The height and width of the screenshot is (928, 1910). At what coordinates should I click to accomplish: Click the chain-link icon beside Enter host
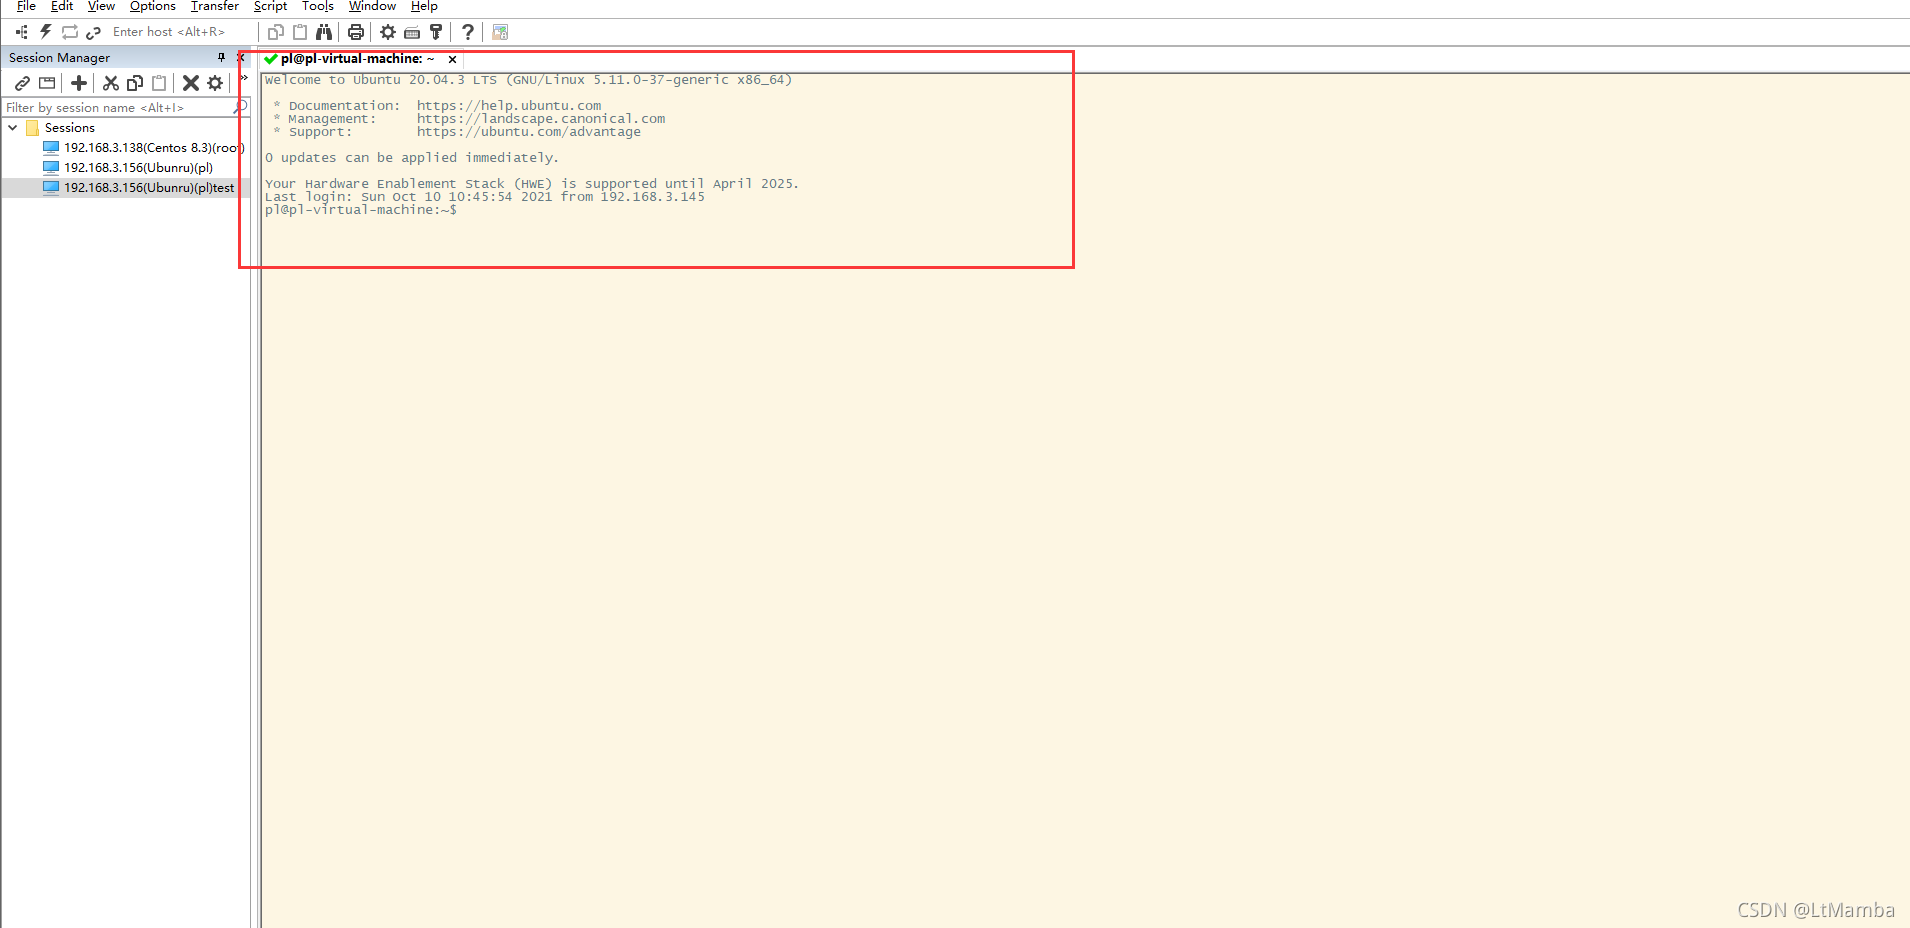[93, 32]
